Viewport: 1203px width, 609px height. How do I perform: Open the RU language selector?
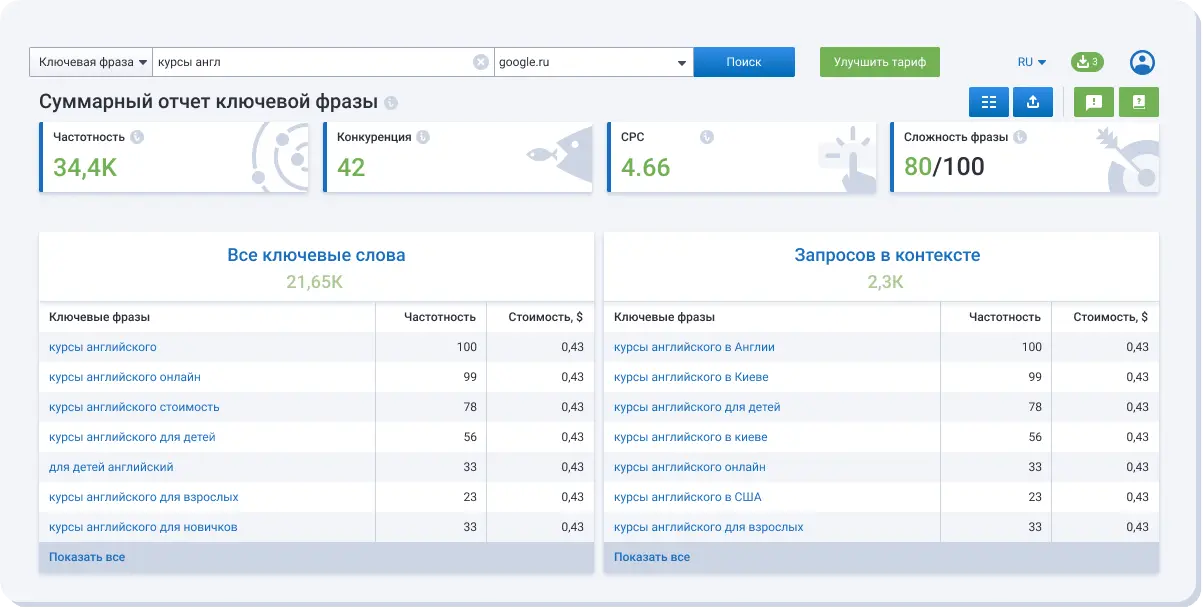1032,62
